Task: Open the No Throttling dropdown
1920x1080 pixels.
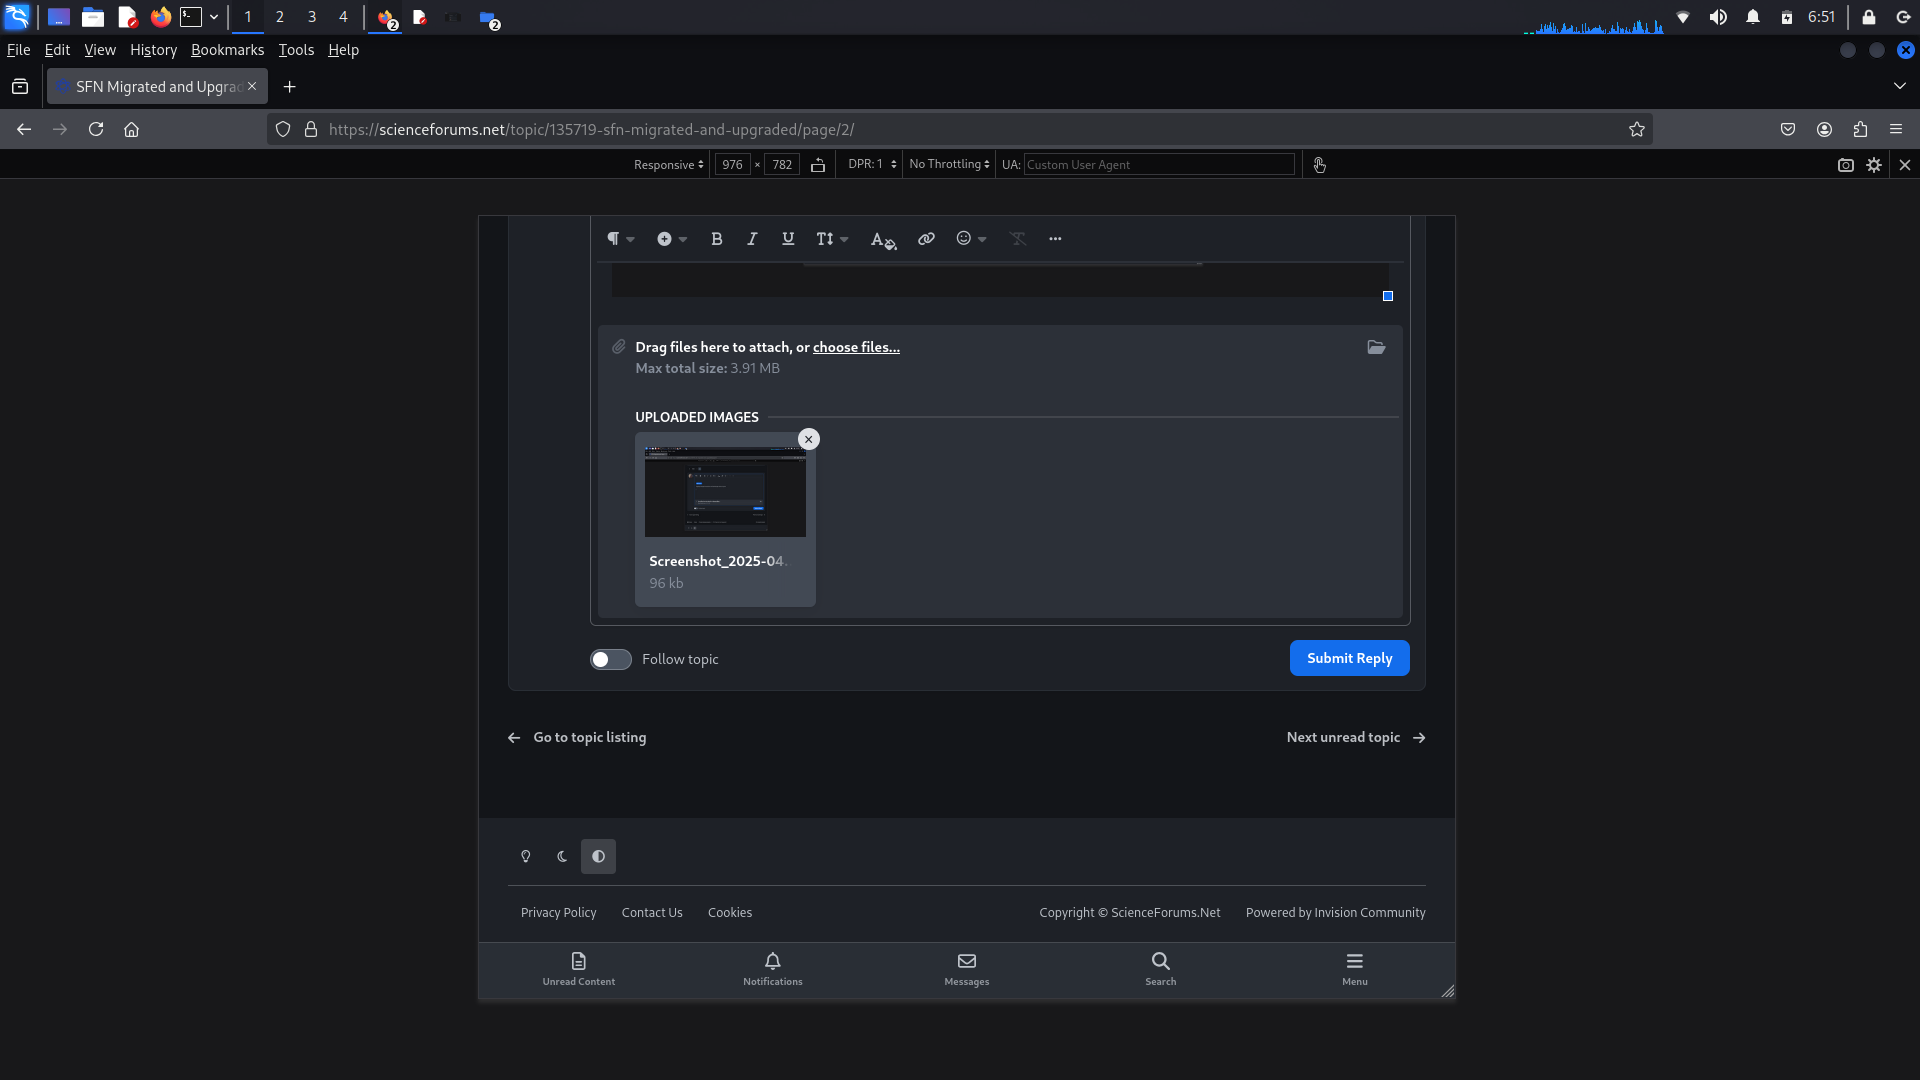Action: coord(949,165)
